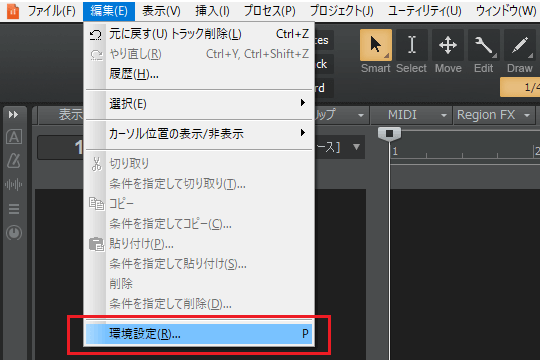Image resolution: width=540 pixels, height=360 pixels.
Task: Click the Cakewalk app logo icon
Action: click(x=13, y=11)
